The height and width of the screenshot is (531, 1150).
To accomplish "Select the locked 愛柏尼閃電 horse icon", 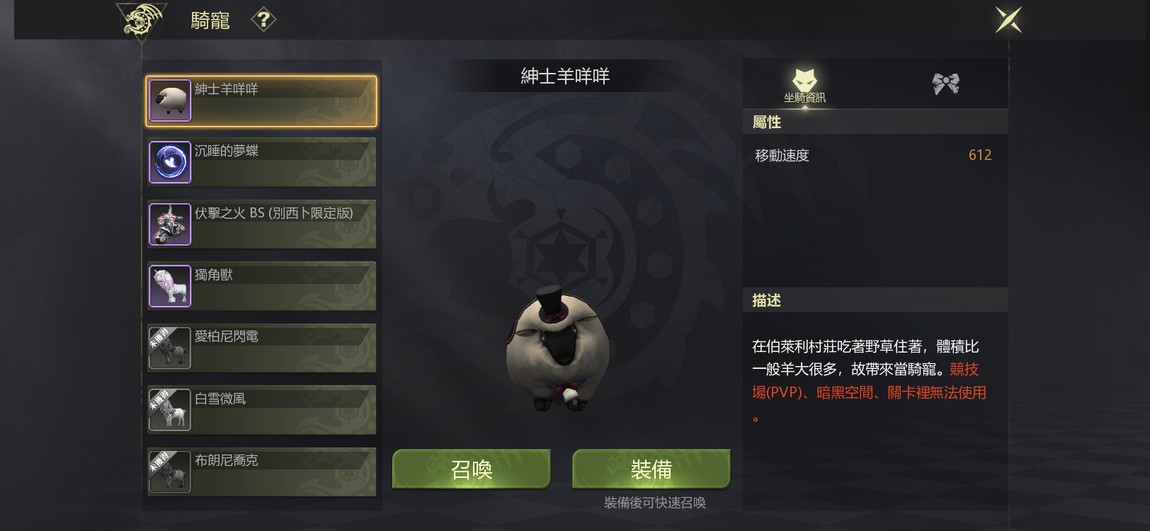I will (170, 348).
